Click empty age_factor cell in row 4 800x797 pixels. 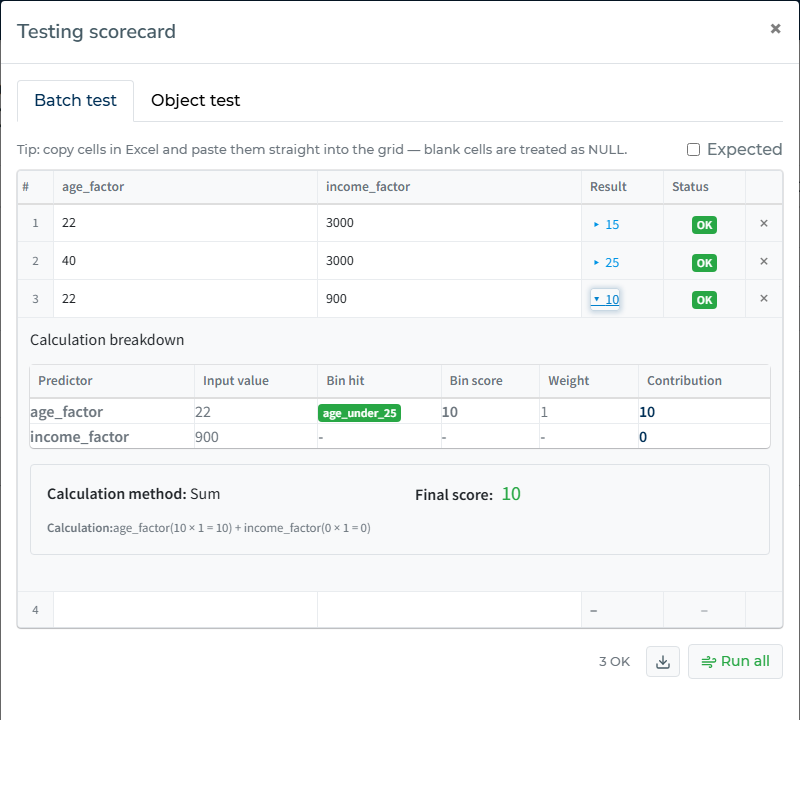click(x=185, y=610)
